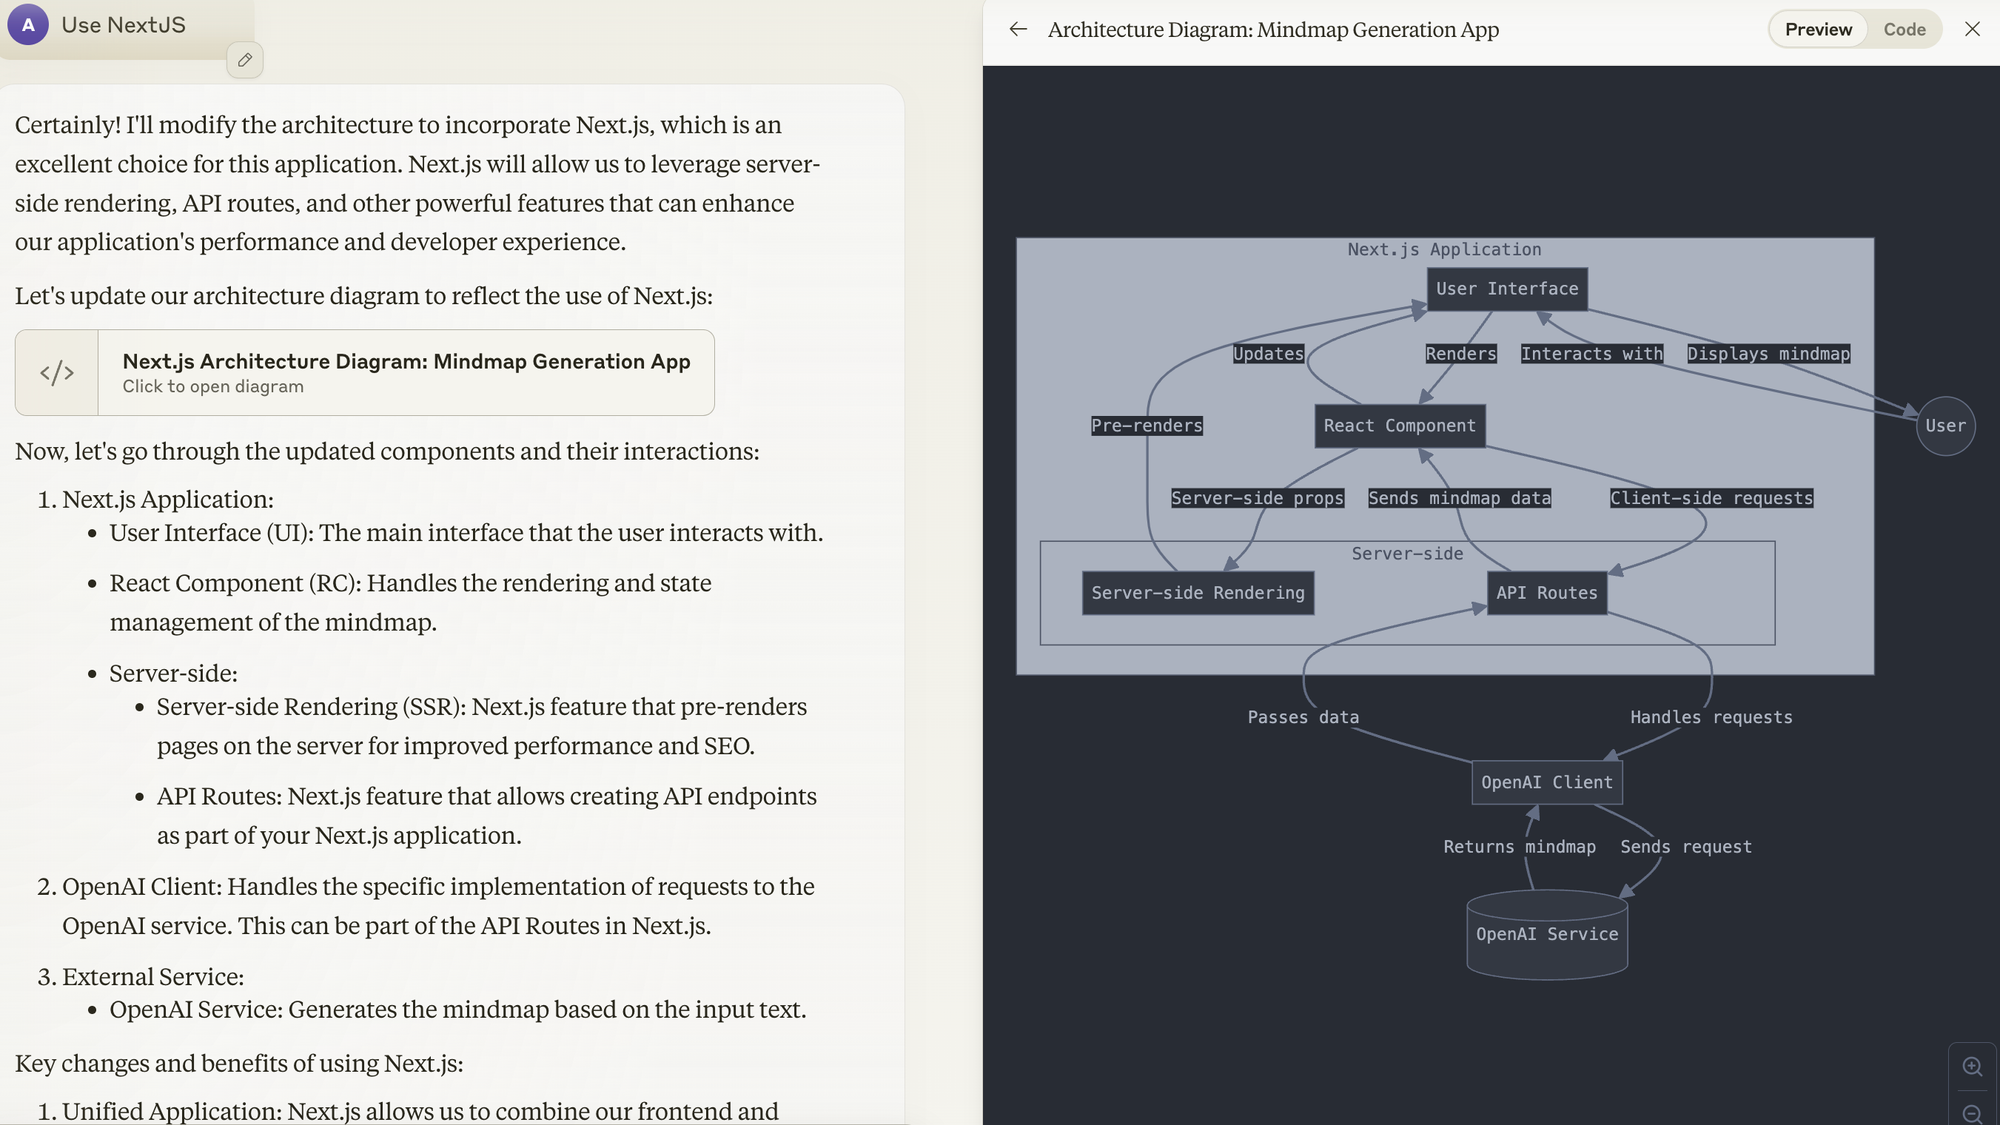This screenshot has height=1125, width=2000.
Task: Click the back arrow in artifact panel
Action: 1018,29
